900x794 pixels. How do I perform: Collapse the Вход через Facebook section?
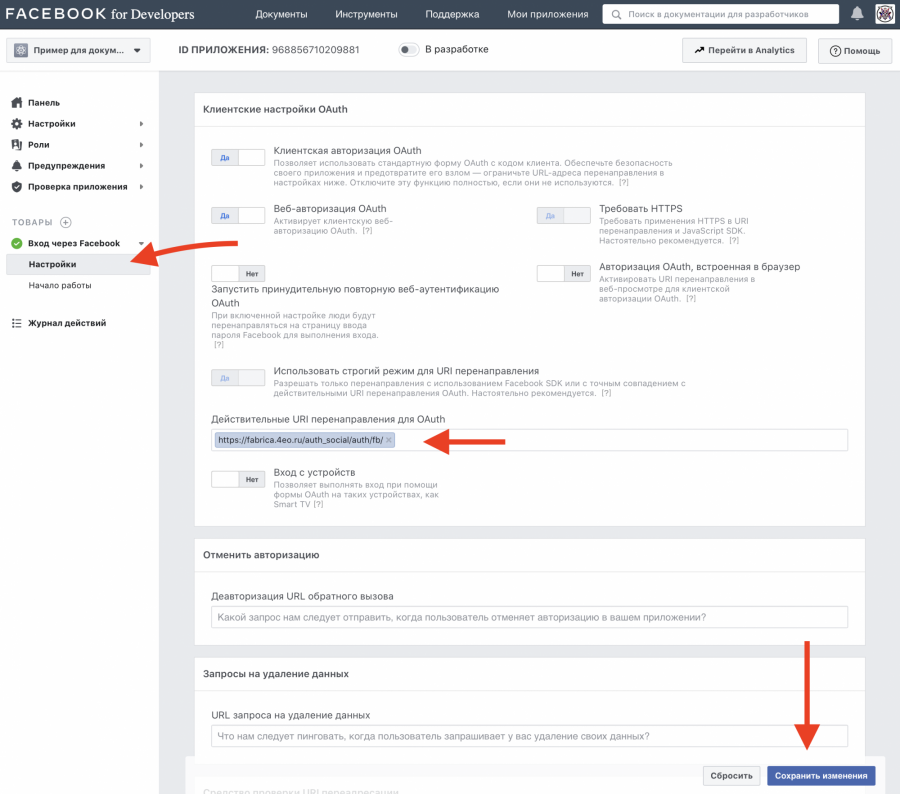[141, 244]
